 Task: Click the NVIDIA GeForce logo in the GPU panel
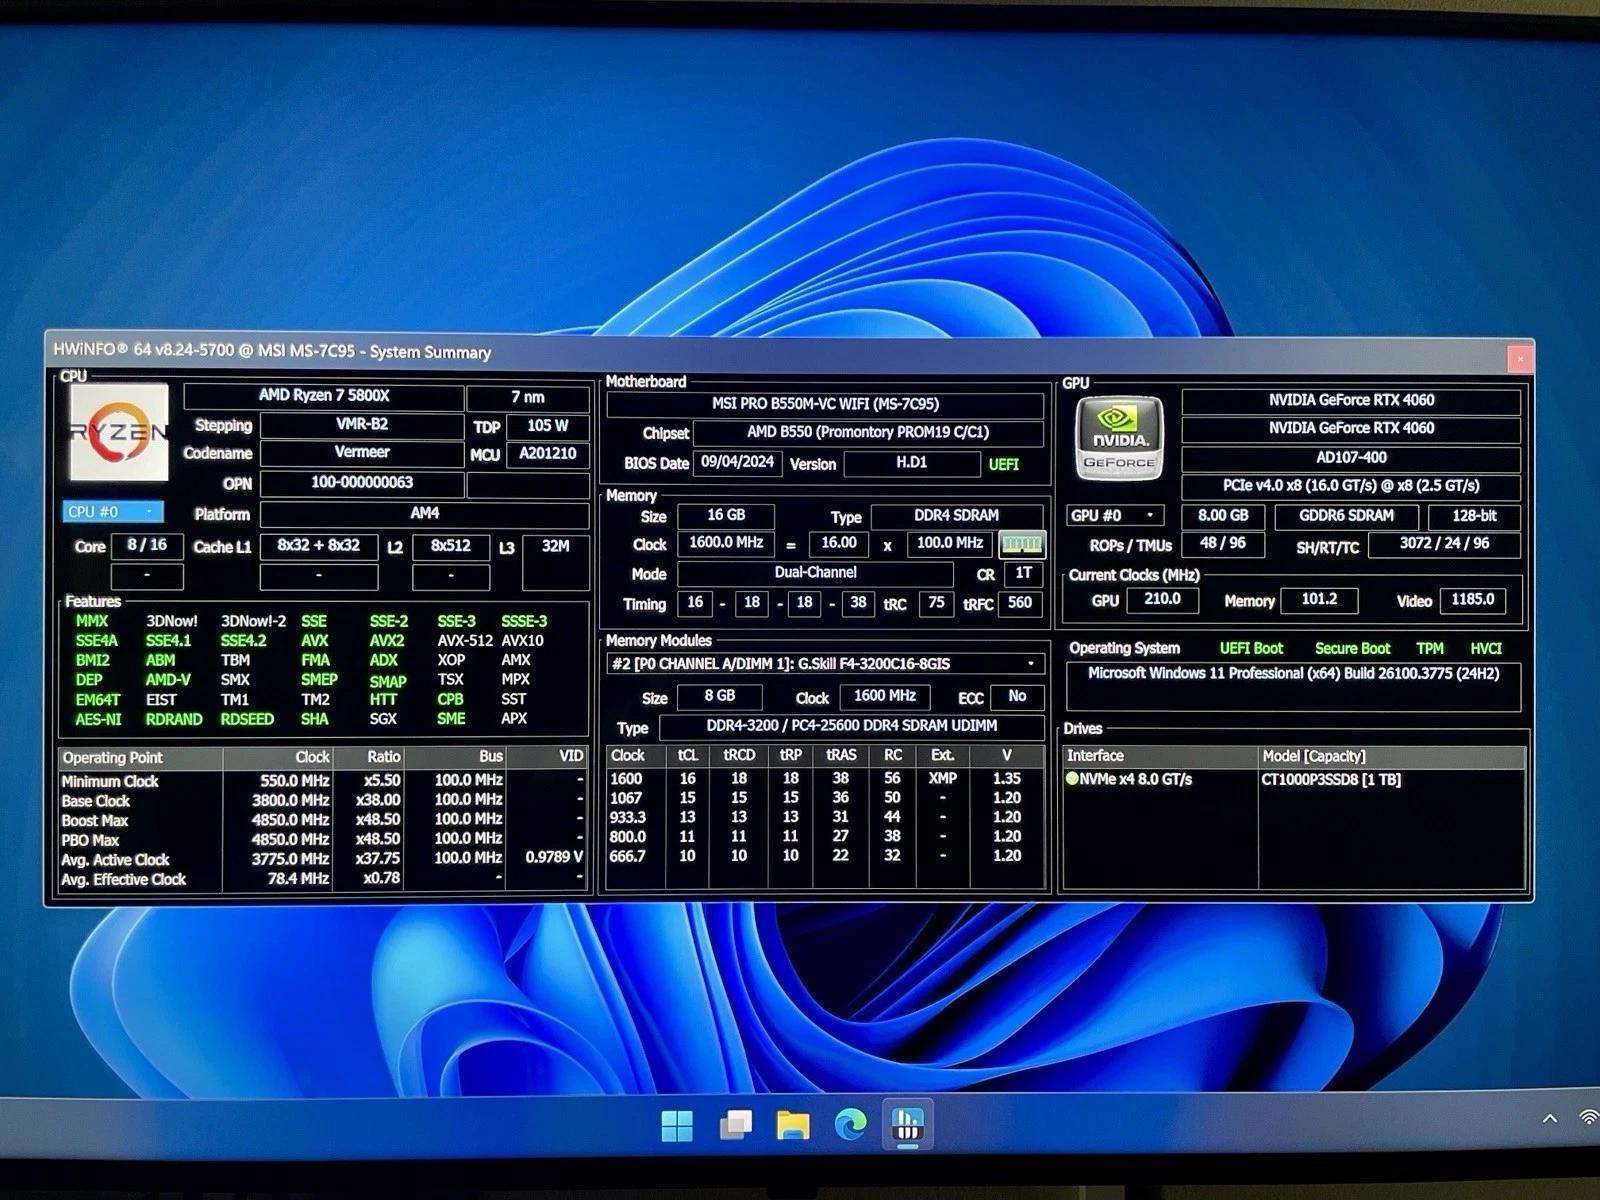coord(1117,435)
